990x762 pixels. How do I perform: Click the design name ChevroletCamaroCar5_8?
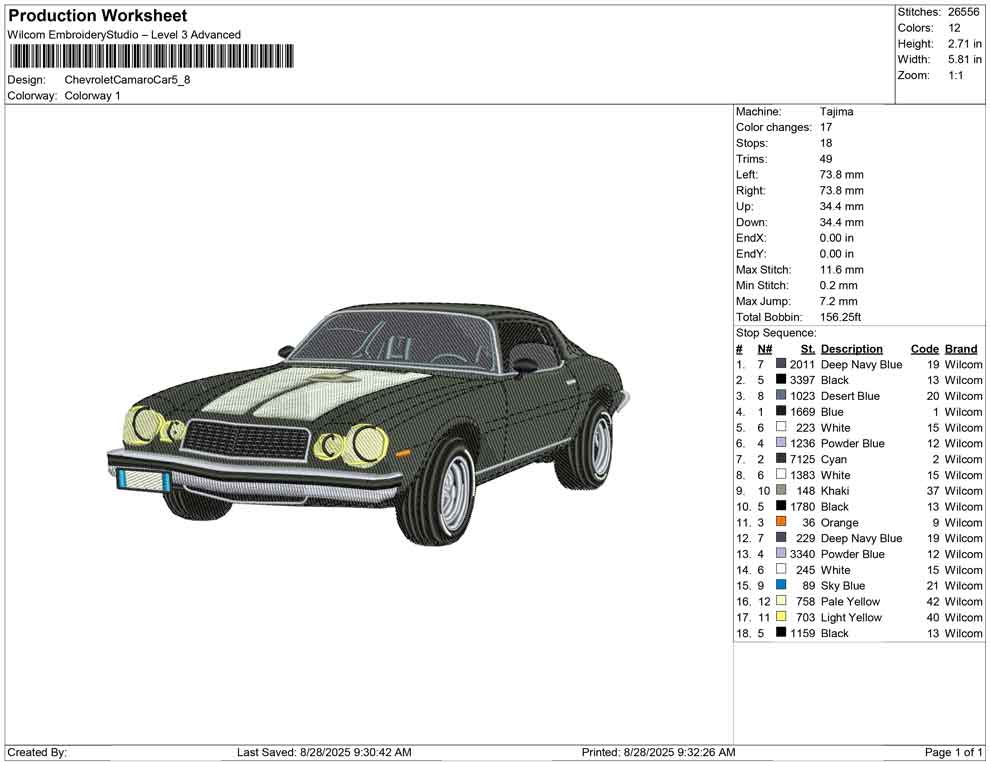(x=127, y=80)
